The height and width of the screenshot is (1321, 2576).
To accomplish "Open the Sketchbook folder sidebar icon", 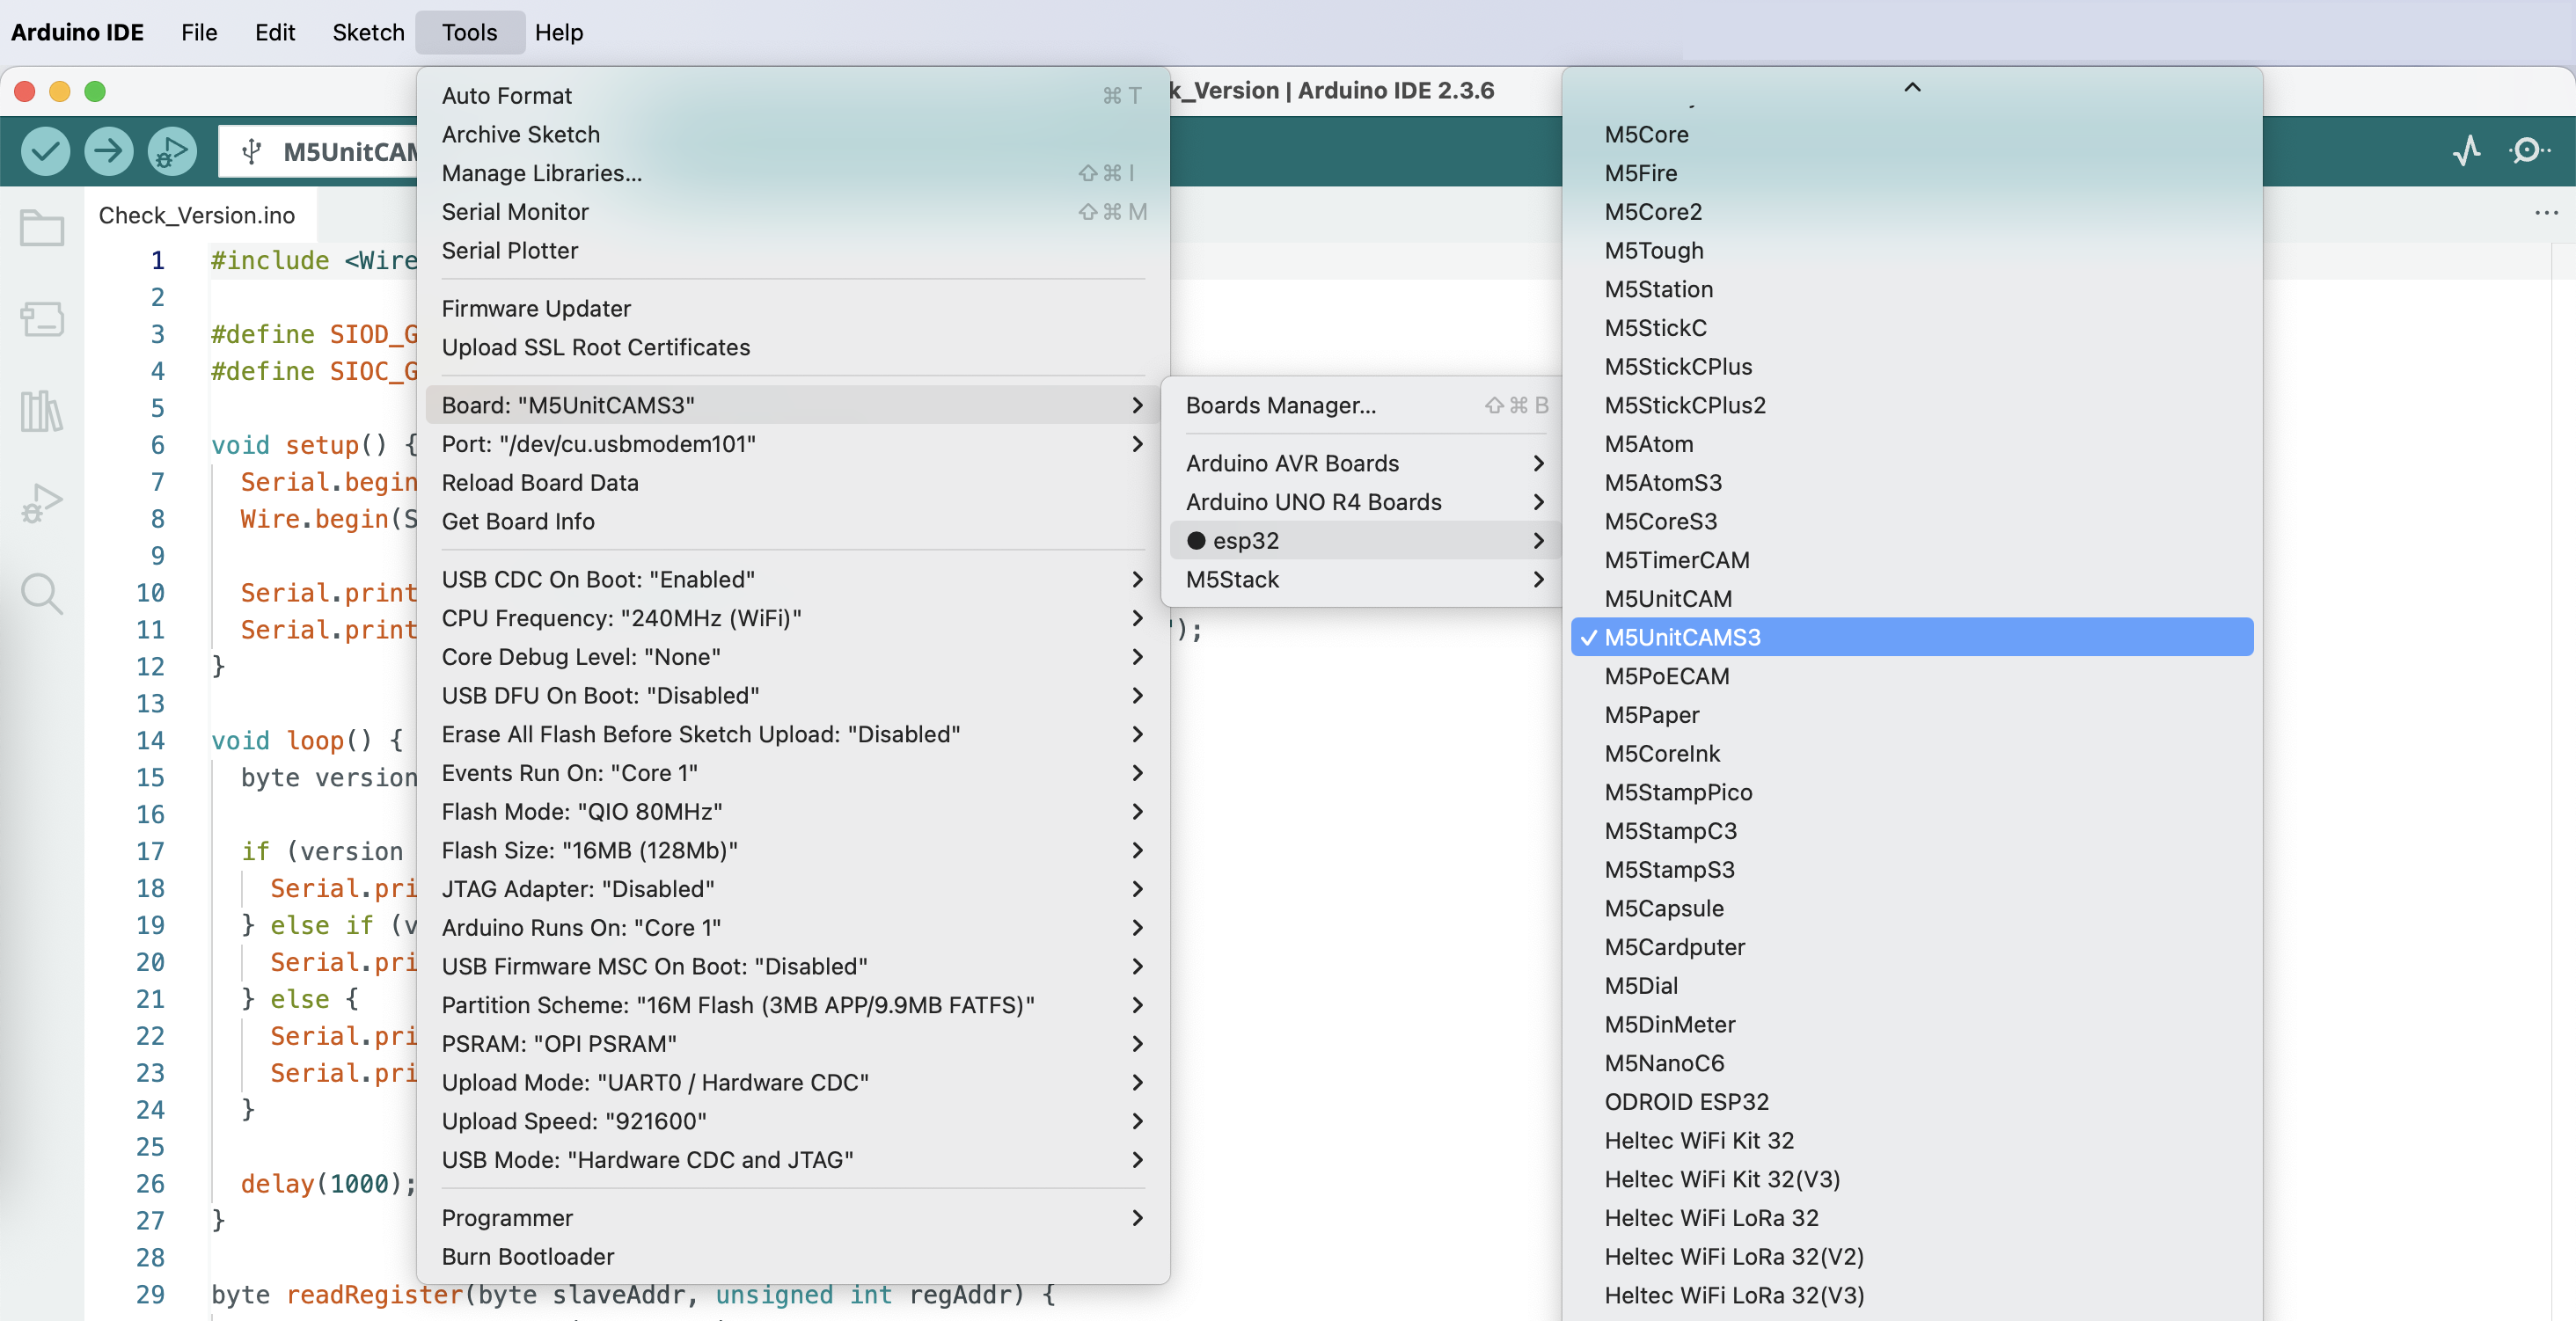I will 42,228.
